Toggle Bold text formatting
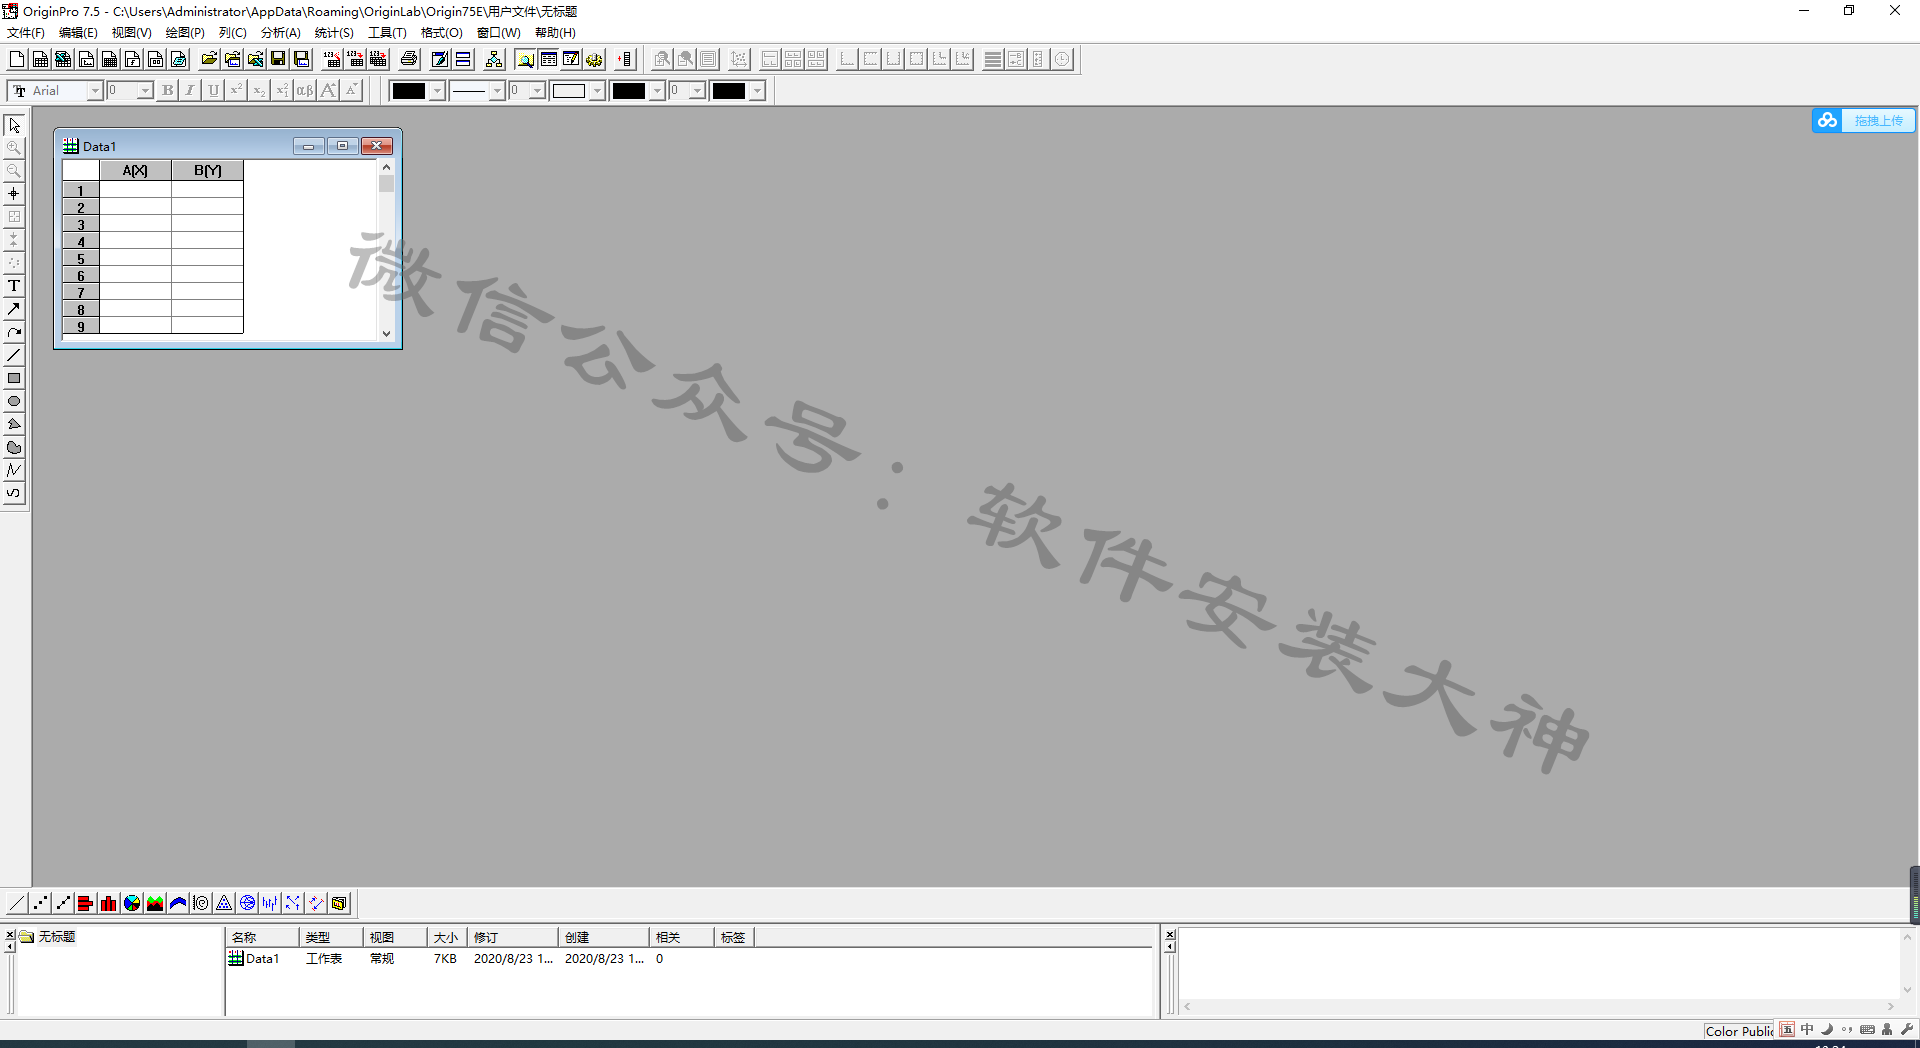 click(168, 91)
